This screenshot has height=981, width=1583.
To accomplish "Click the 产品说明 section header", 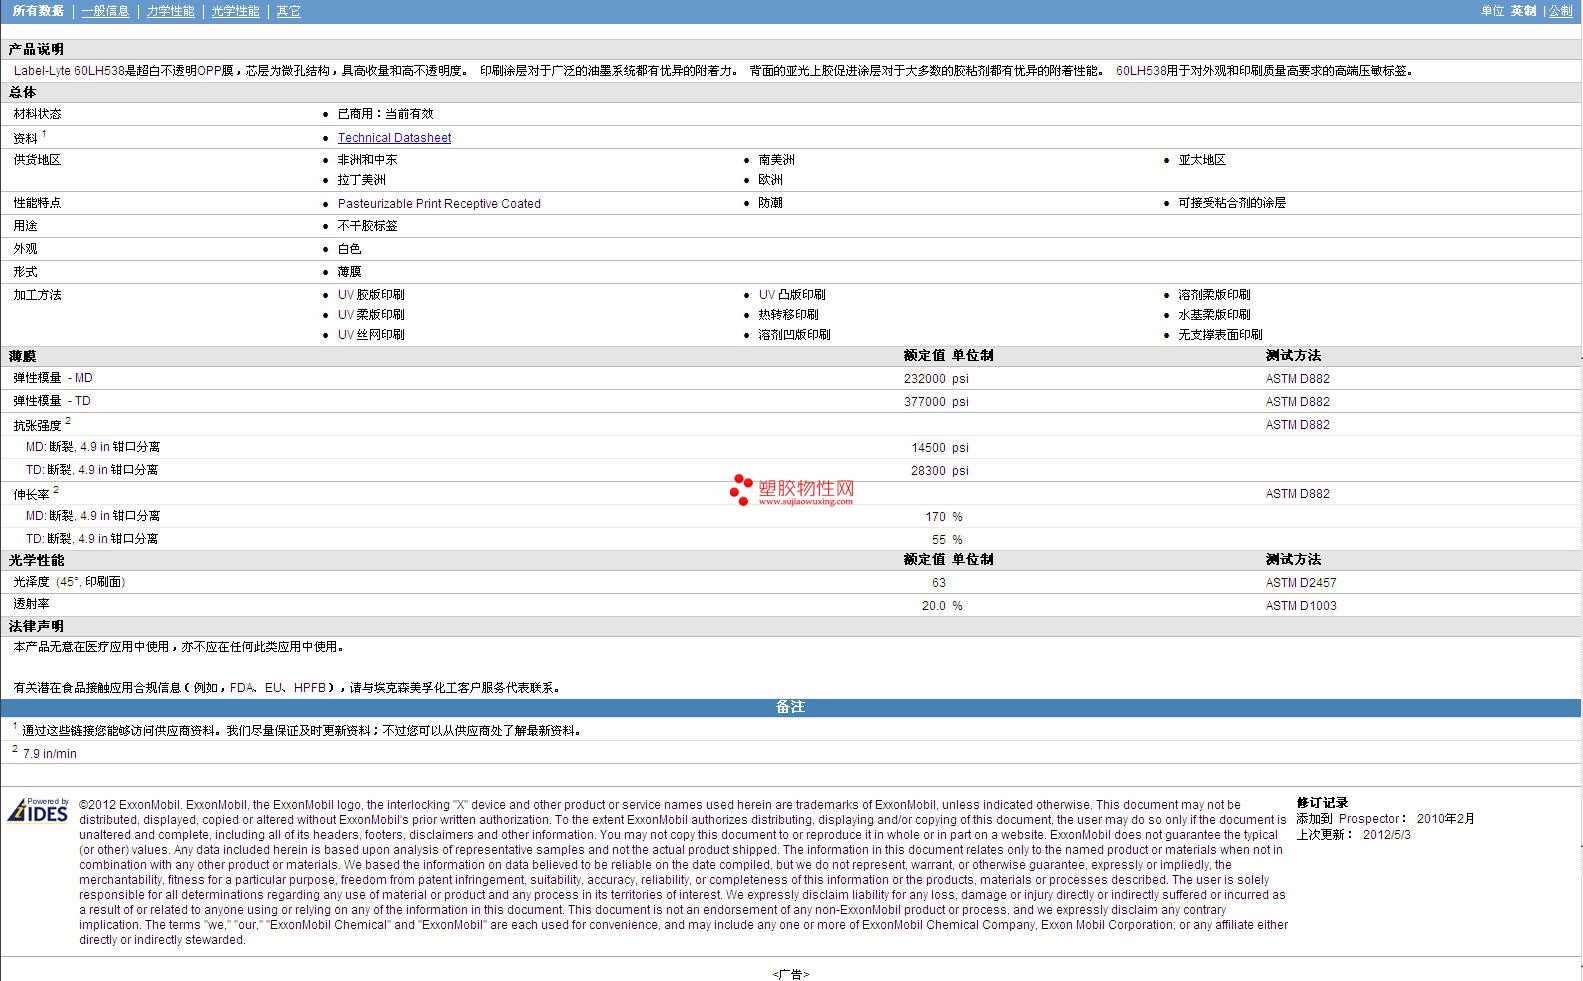I will click(36, 49).
